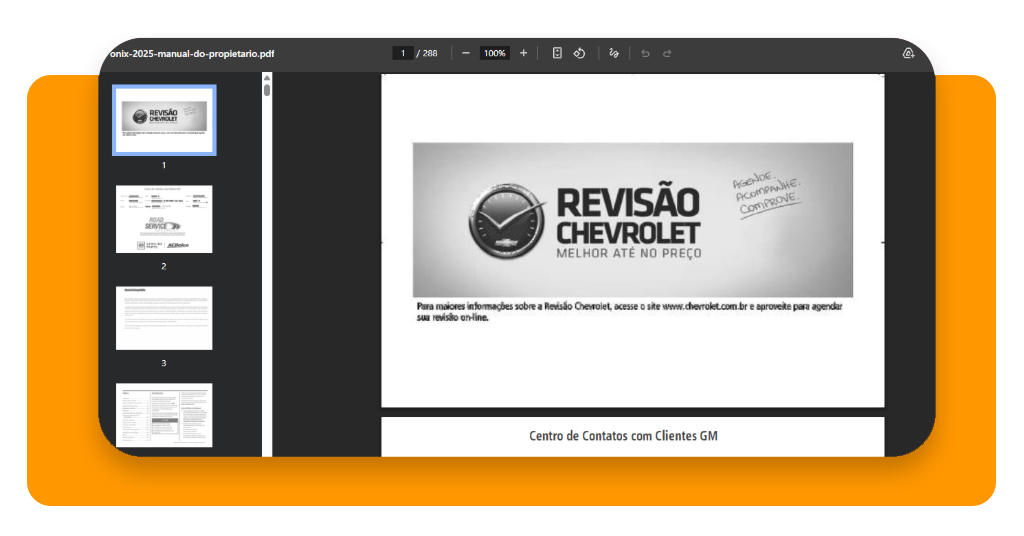Image resolution: width=1024 pixels, height=536 pixels.
Task: Click the save to Drive icon
Action: point(908,54)
